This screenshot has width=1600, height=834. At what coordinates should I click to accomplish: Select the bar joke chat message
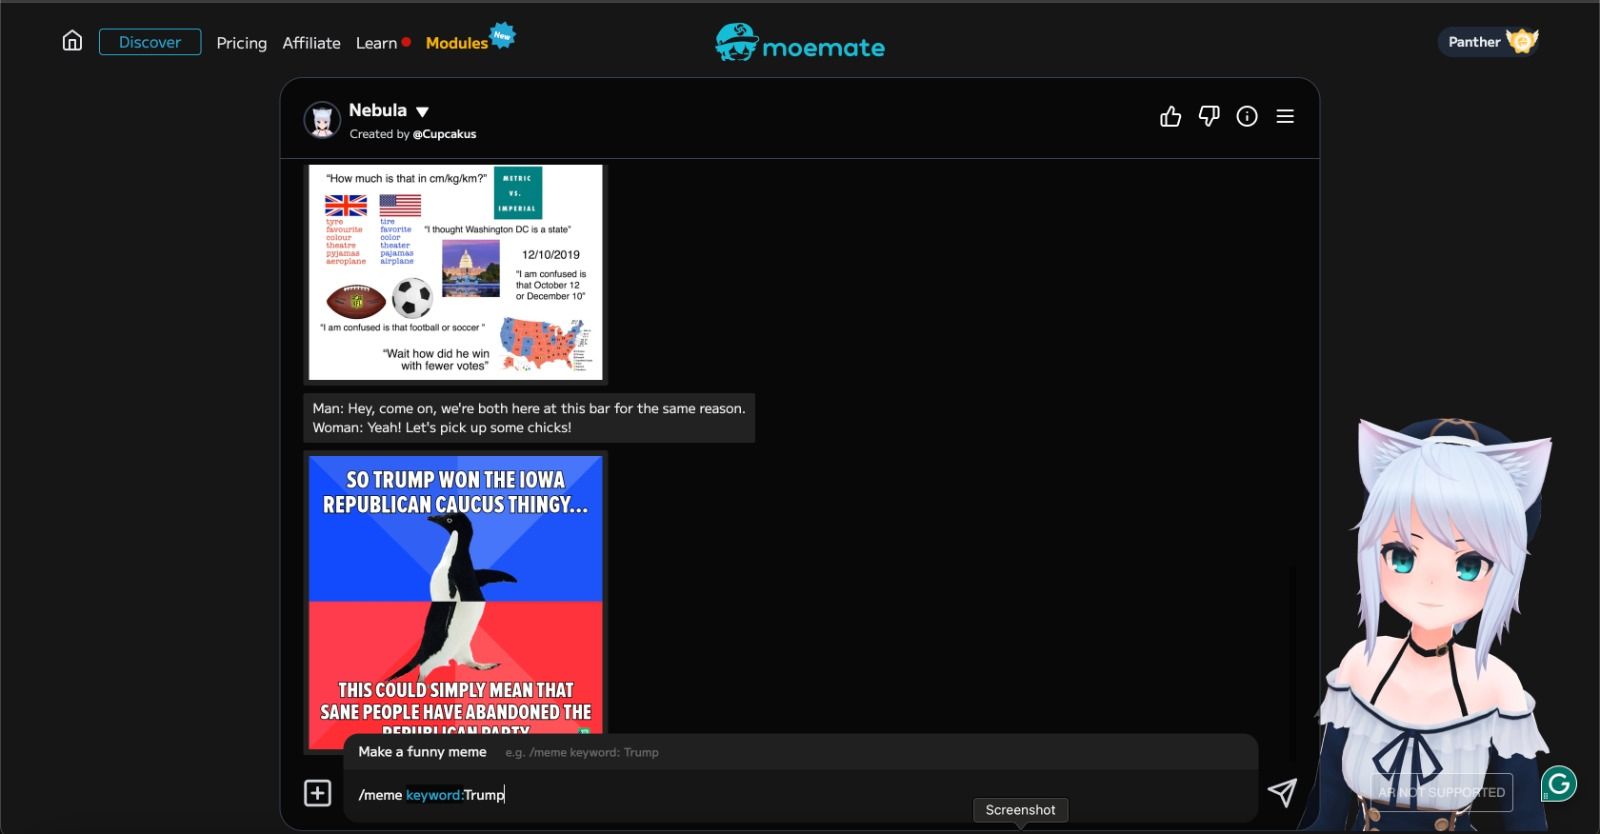pos(529,418)
